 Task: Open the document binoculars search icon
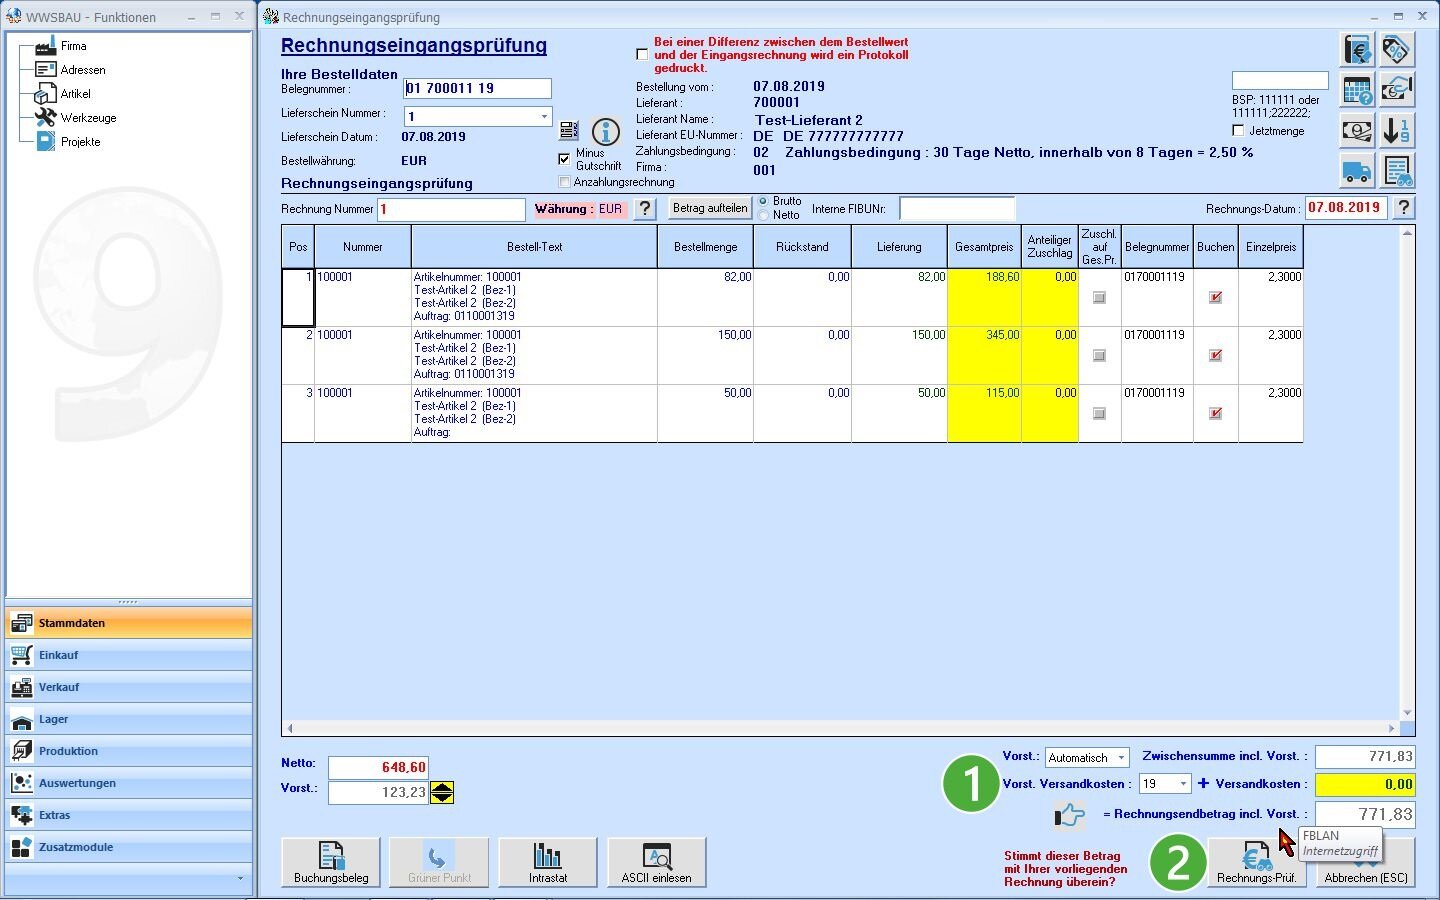(x=1397, y=171)
